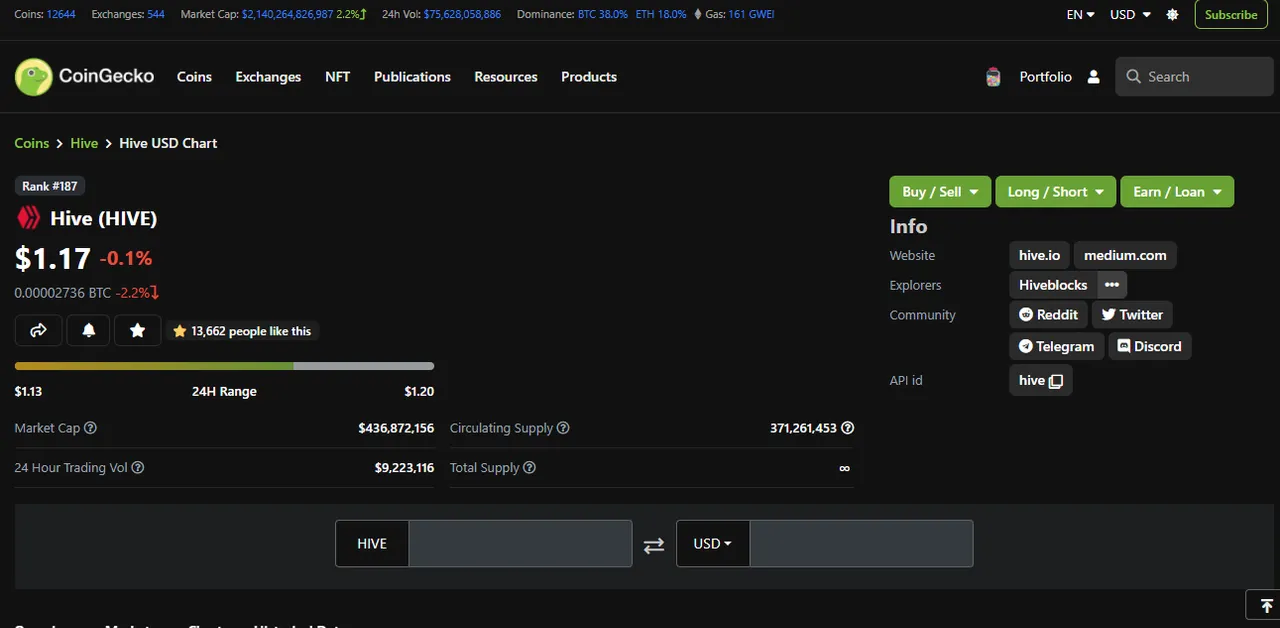Click the market cap value in top bar

(x=287, y=15)
